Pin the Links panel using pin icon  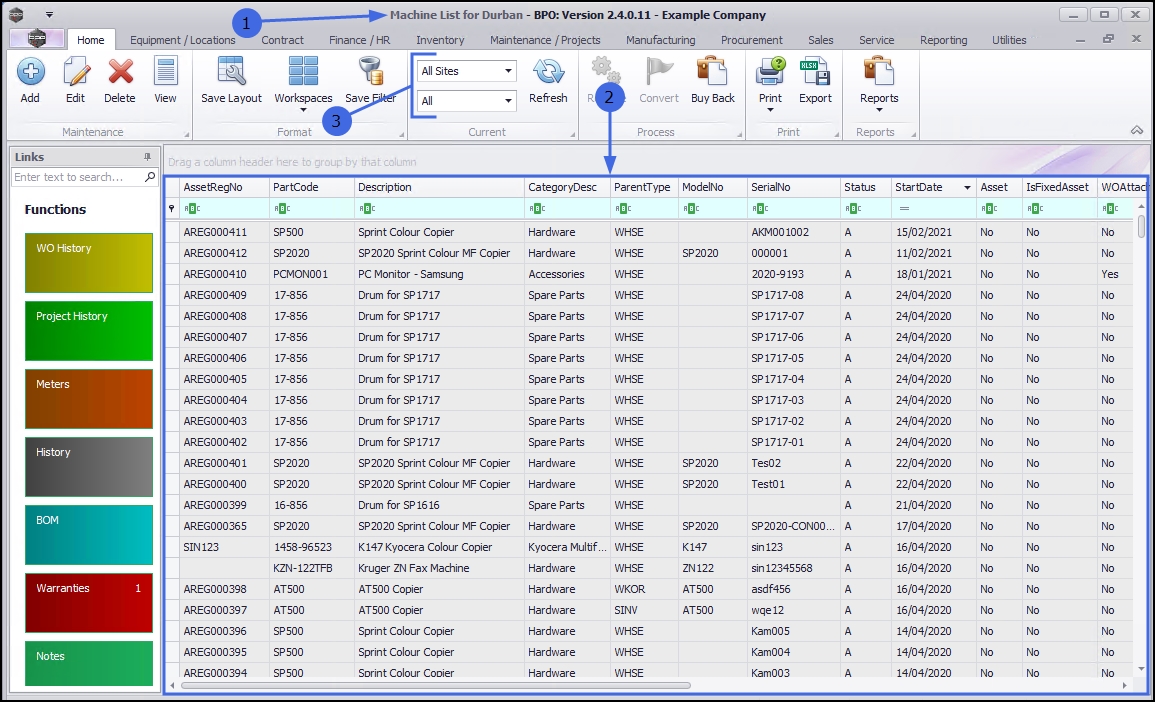[148, 157]
